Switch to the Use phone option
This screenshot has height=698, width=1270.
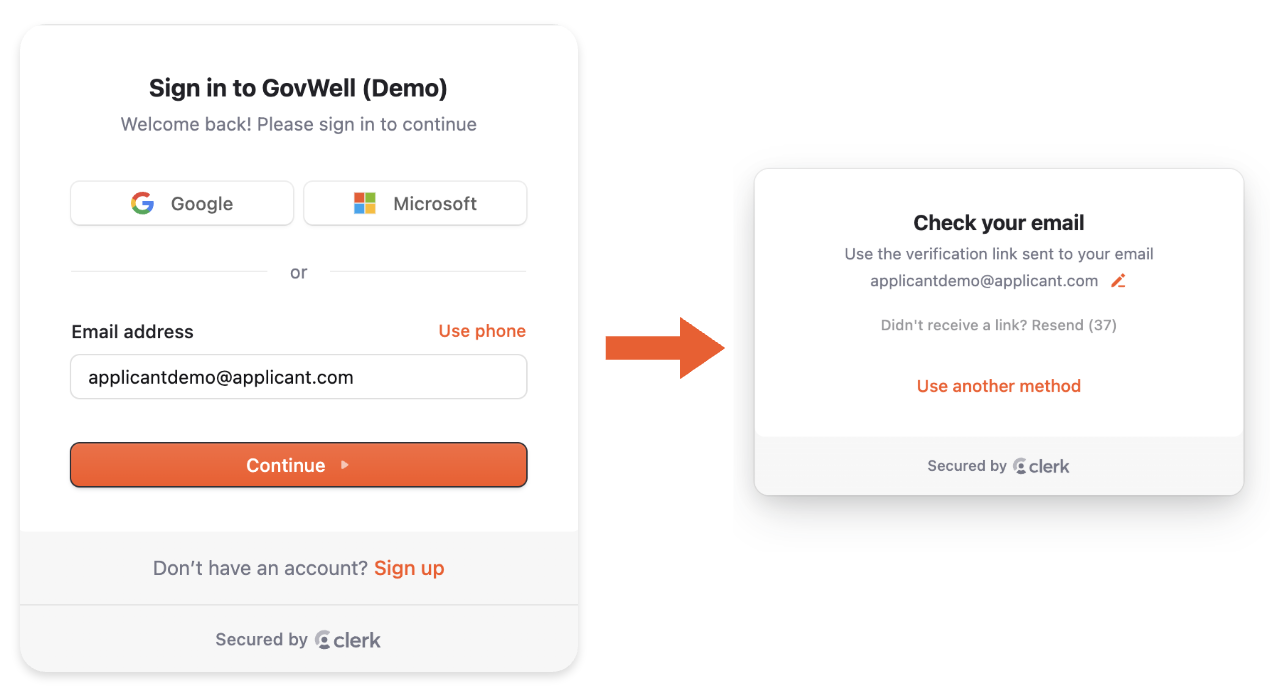click(x=482, y=331)
